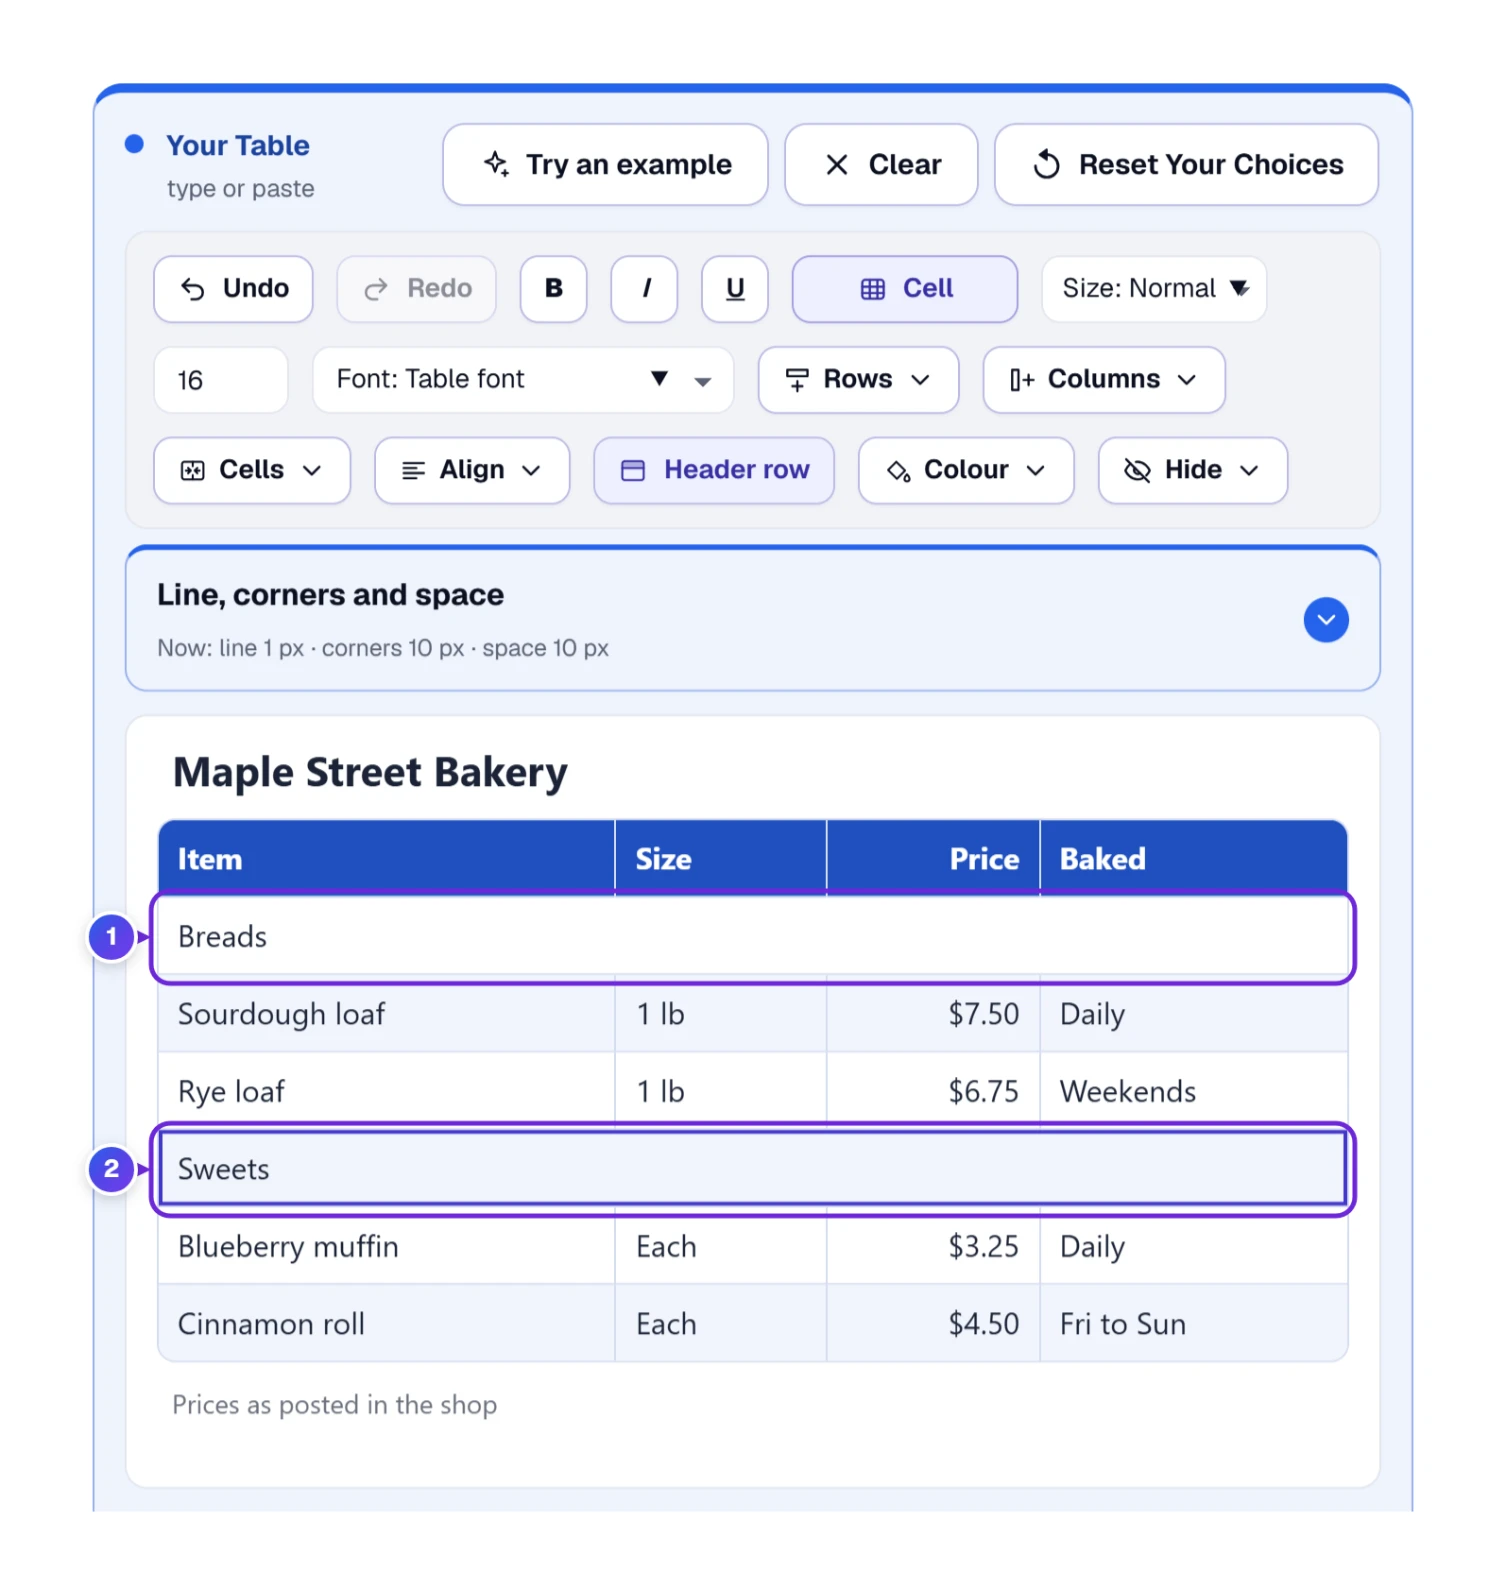Image resolution: width=1506 pixels, height=1572 pixels.
Task: Toggle bold formatting
Action: 553,289
